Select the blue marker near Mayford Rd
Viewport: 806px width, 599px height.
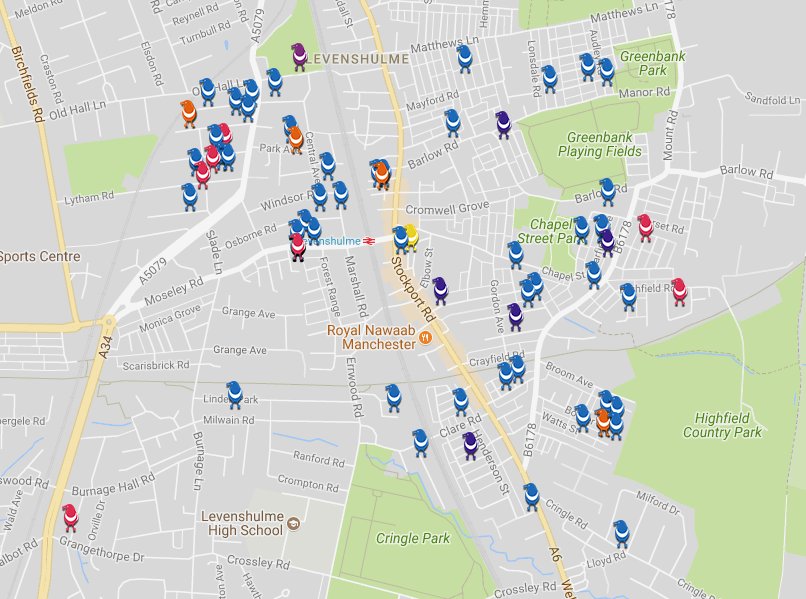[x=452, y=123]
